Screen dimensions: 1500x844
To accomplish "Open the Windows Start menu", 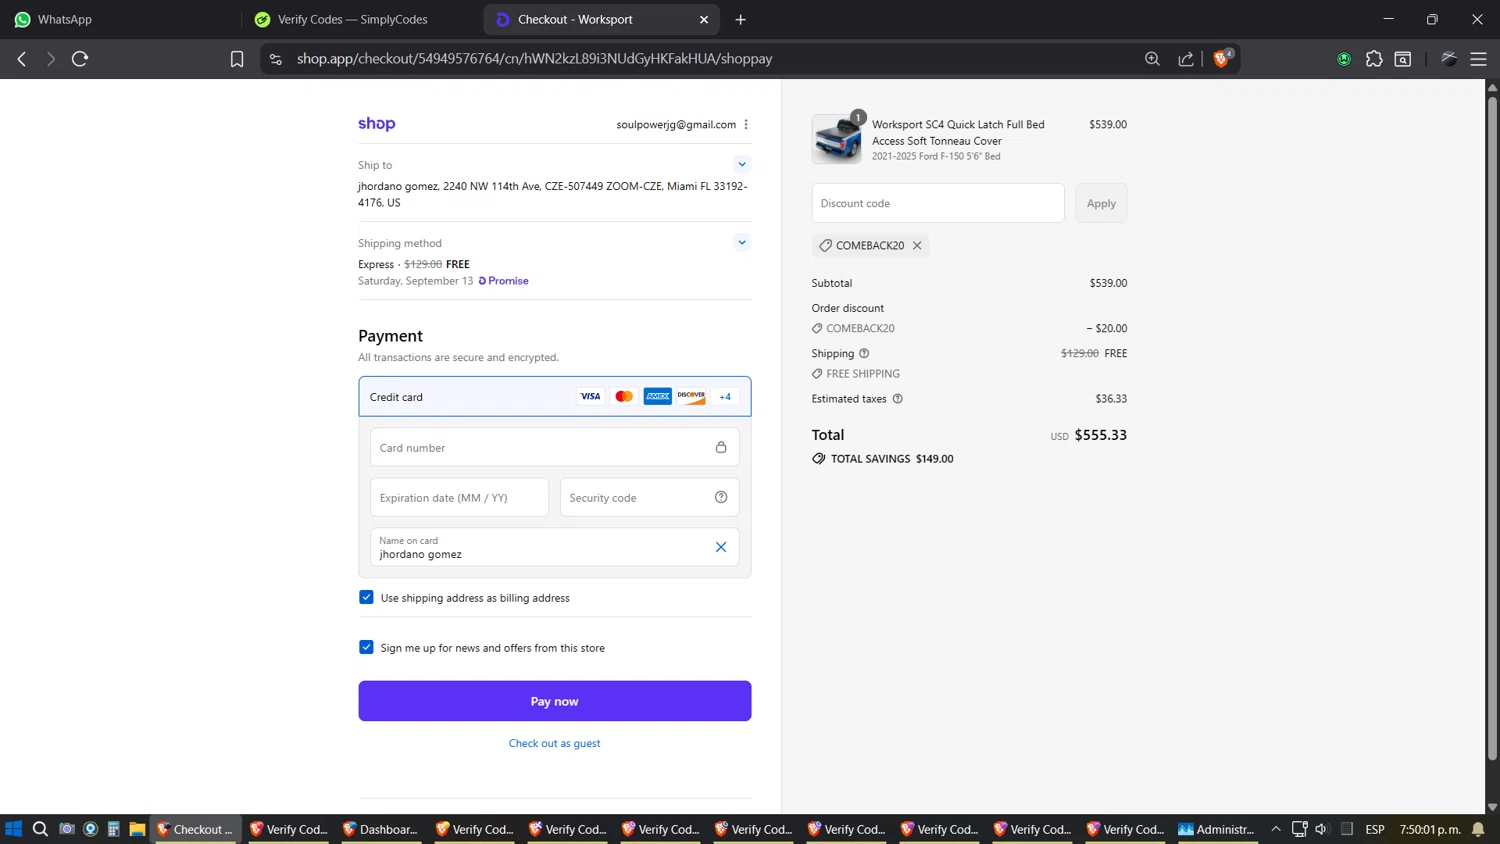I will 13,829.
